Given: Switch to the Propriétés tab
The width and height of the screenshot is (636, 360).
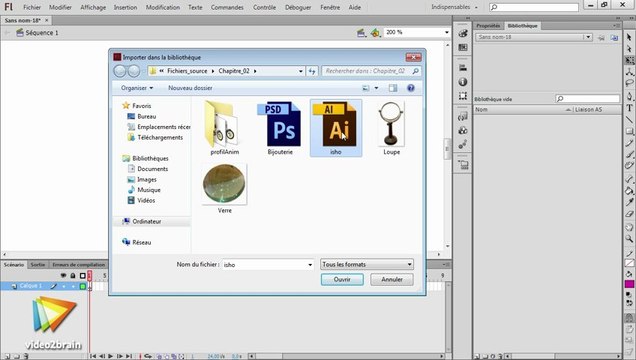Looking at the screenshot, I should tap(488, 26).
